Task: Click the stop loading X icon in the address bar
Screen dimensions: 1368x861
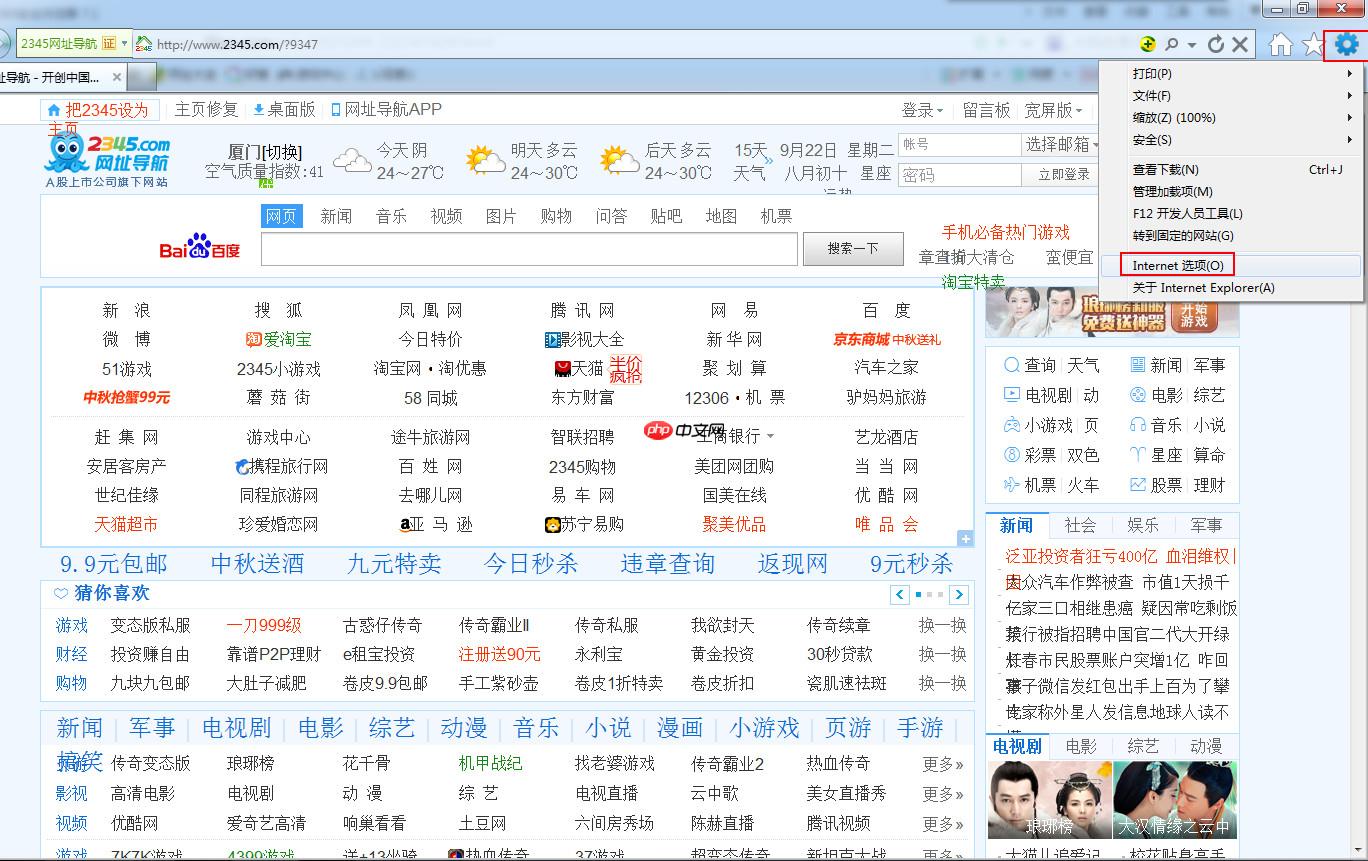Action: (x=1240, y=44)
